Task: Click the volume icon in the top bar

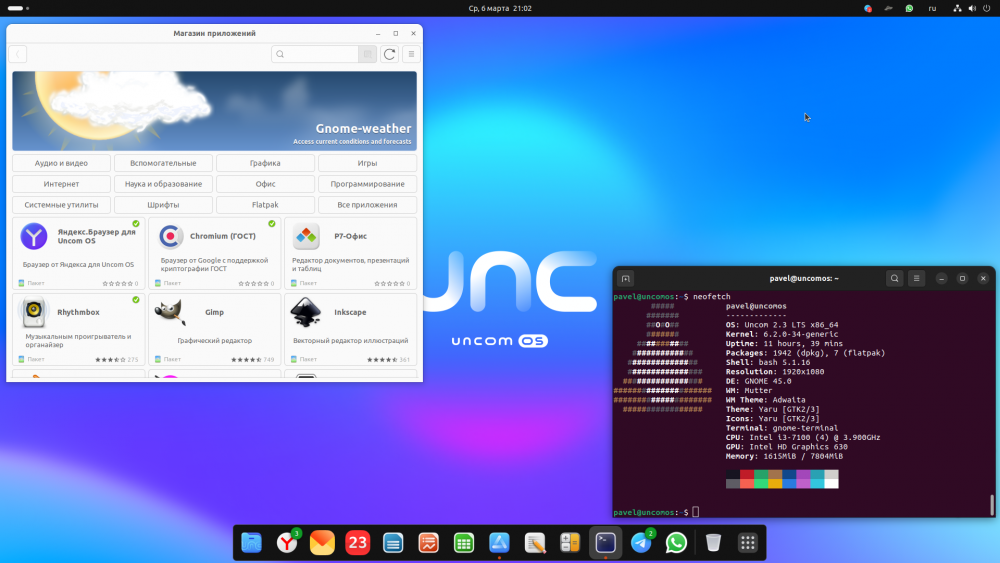Action: pos(972,8)
